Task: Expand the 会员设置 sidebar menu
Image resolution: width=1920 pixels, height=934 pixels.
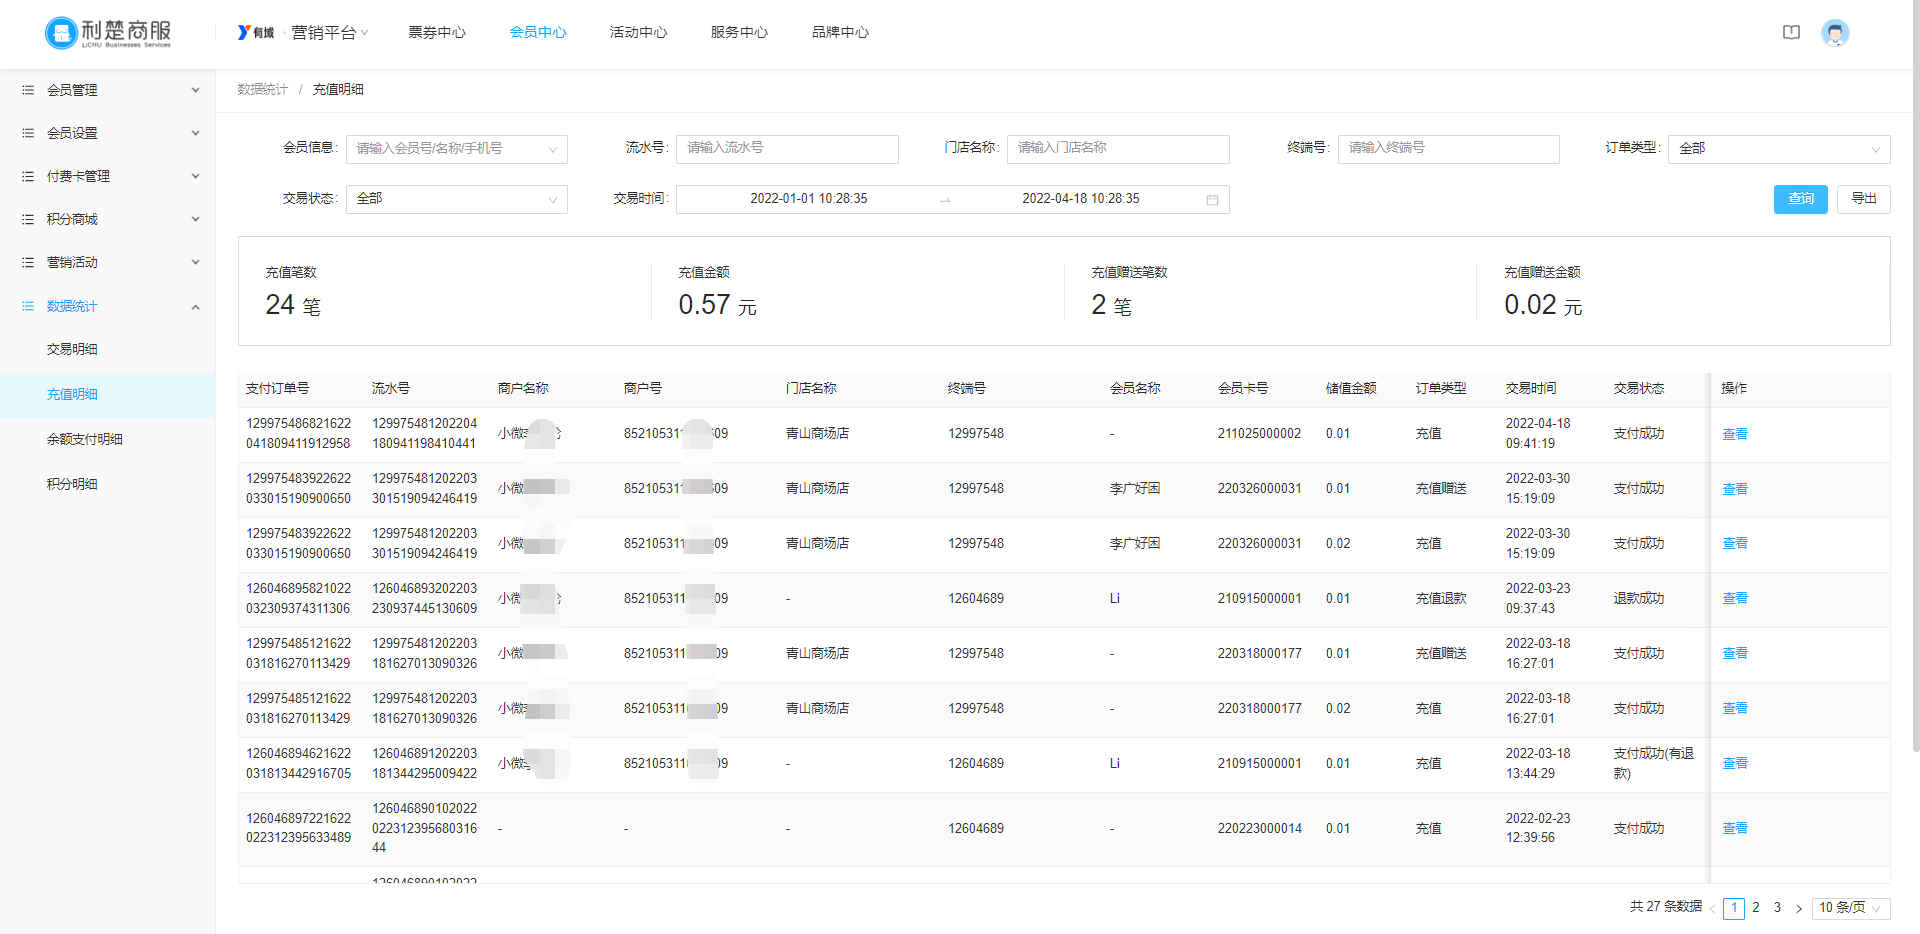Action: pyautogui.click(x=195, y=133)
